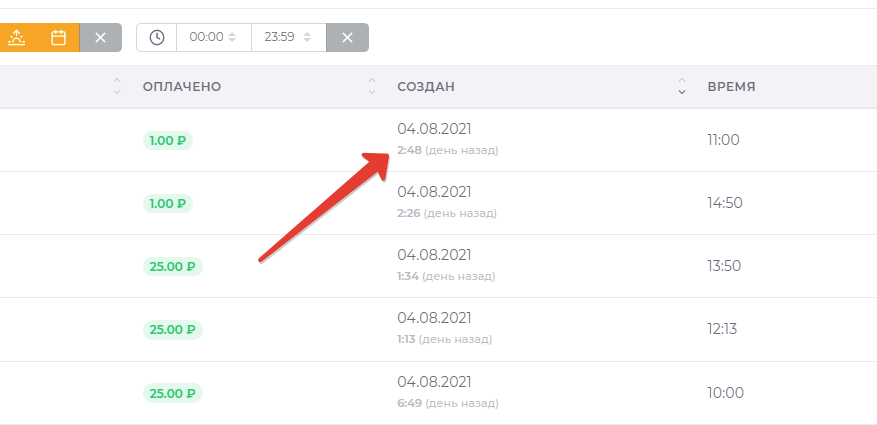This screenshot has height=425, width=877.
Task: Click the clock icon in time filter
Action: [157, 38]
